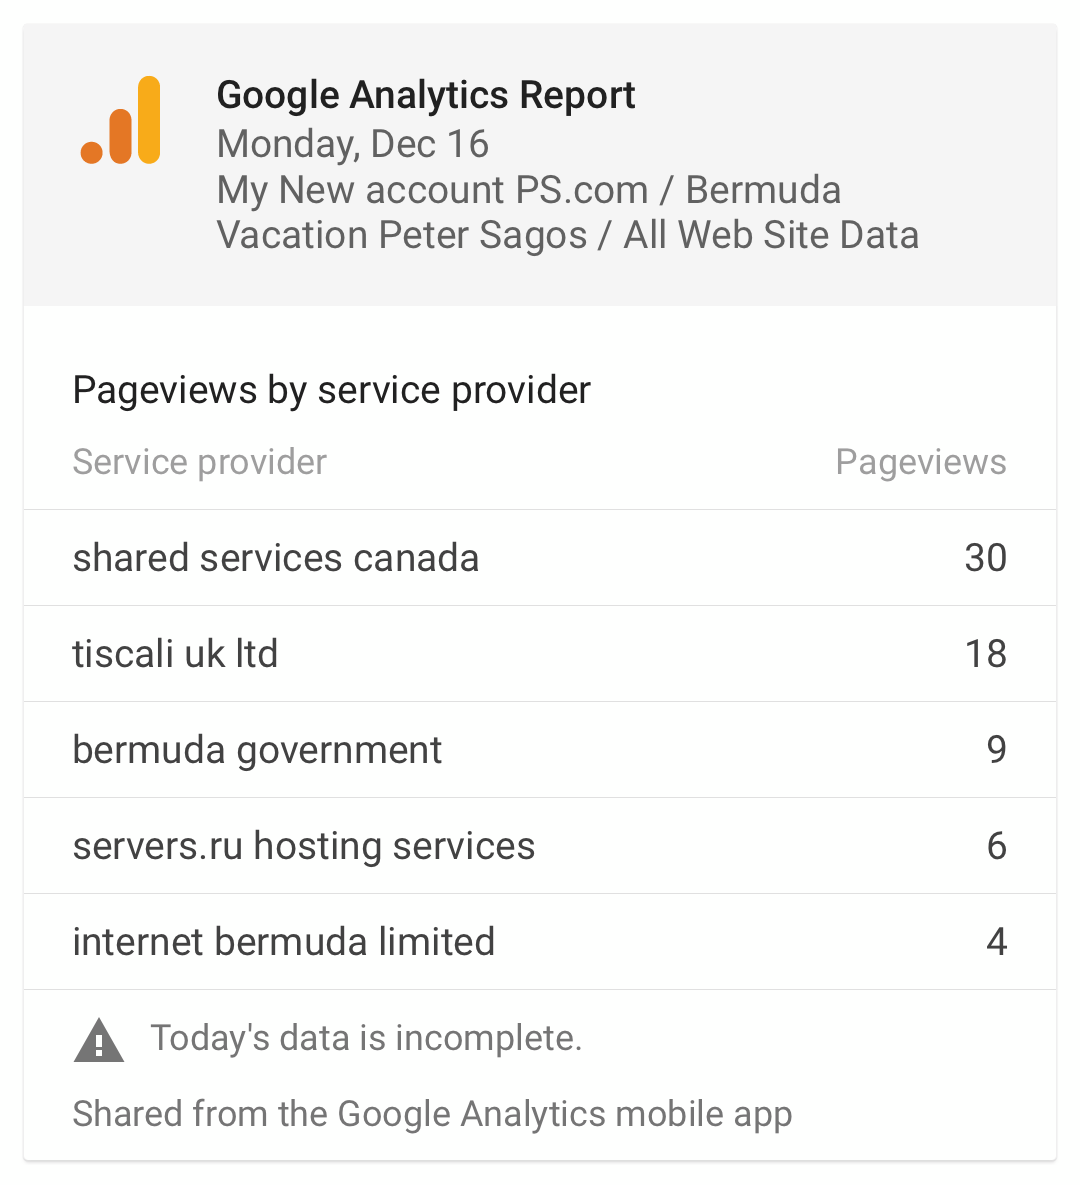
Task: Click the pageview count 9
Action: coord(997,750)
